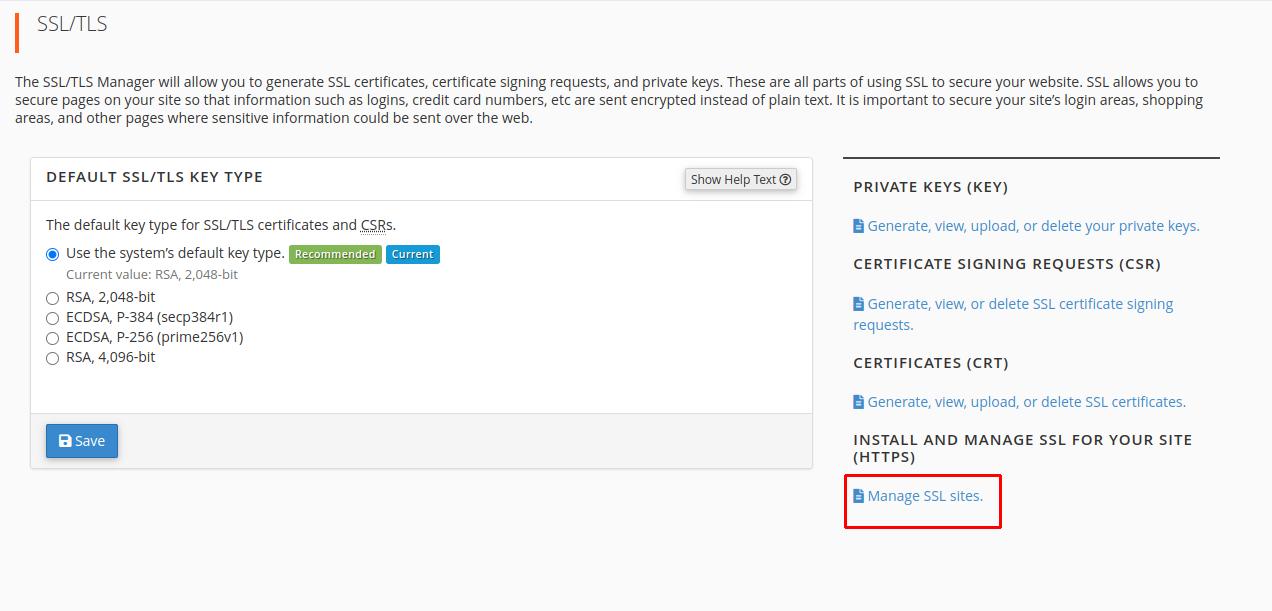The image size is (1272, 611).
Task: Click the Show Help Text button
Action: [740, 180]
